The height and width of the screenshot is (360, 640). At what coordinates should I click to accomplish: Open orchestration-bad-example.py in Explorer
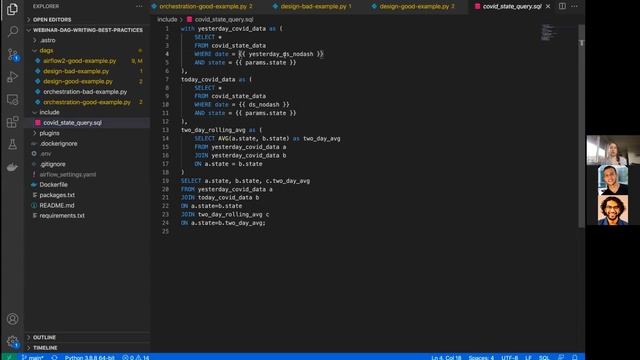click(85, 92)
